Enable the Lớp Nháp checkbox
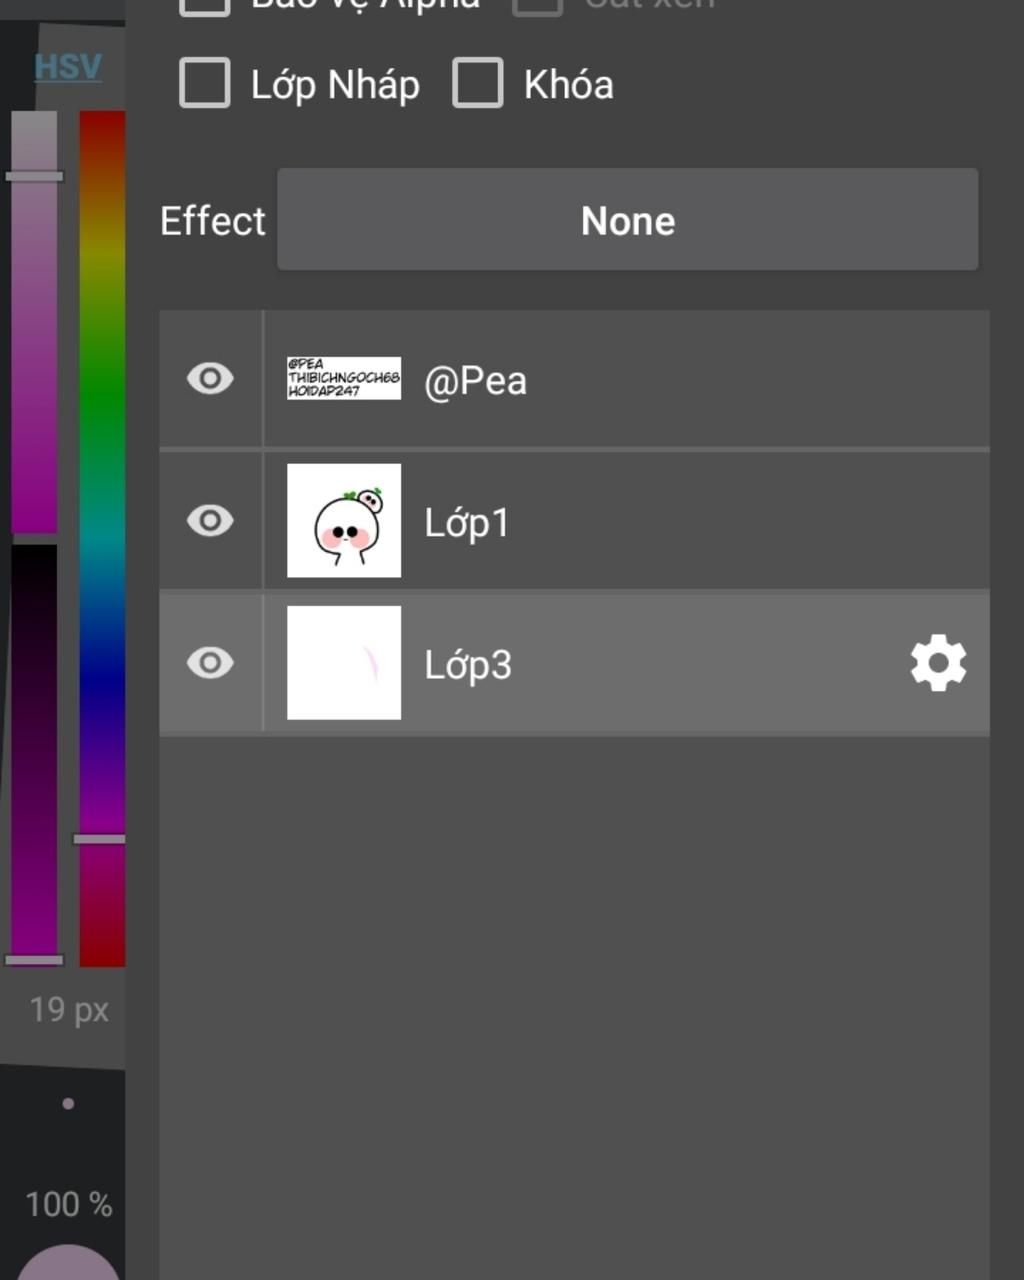This screenshot has width=1024, height=1280. (x=205, y=83)
